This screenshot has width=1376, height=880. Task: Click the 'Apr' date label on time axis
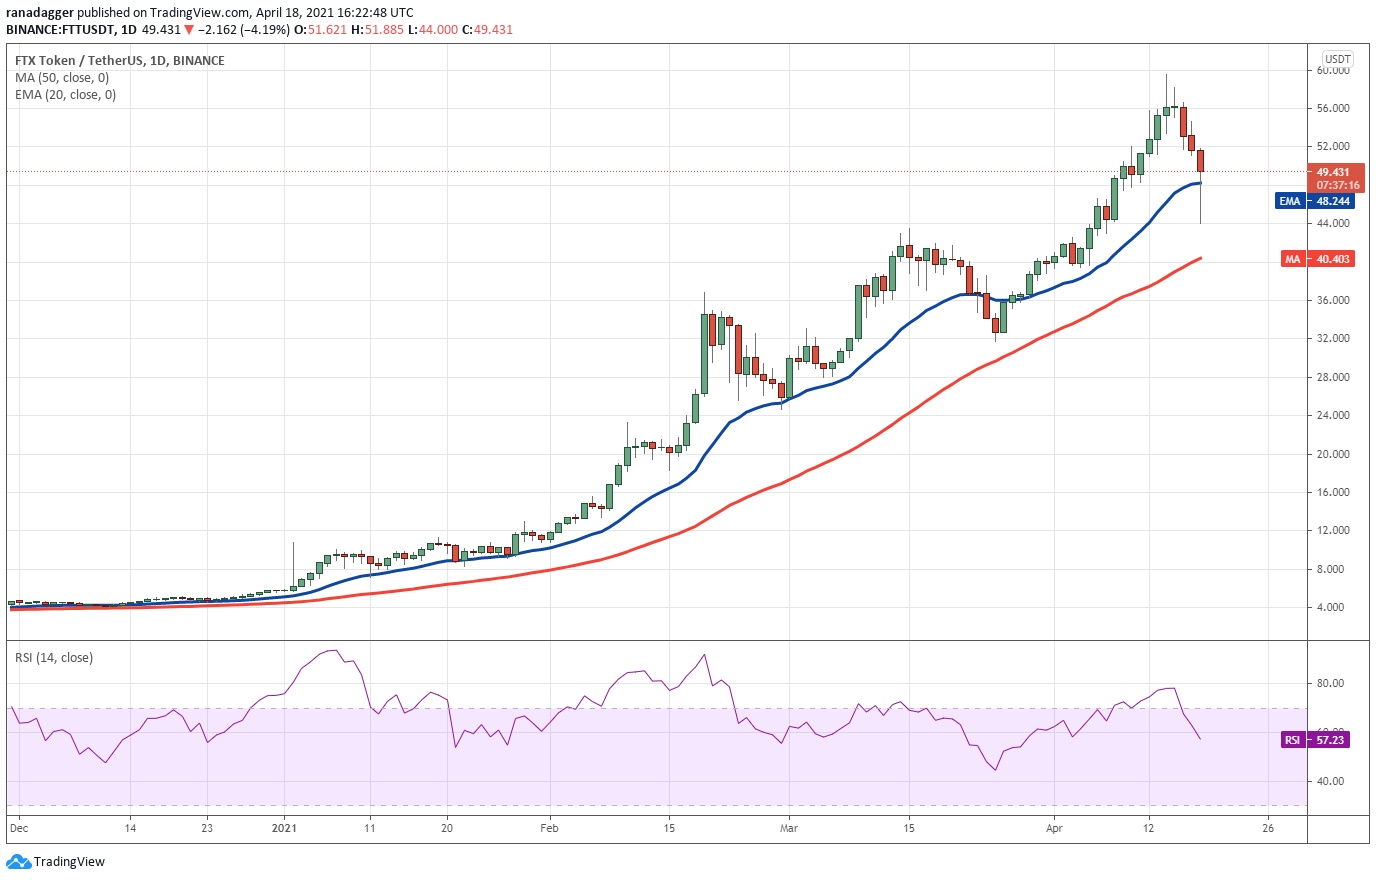pyautogui.click(x=1054, y=828)
